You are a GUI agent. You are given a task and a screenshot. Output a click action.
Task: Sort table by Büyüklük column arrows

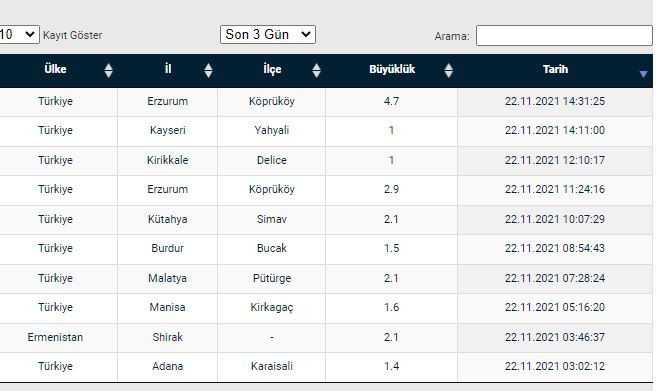tap(448, 70)
